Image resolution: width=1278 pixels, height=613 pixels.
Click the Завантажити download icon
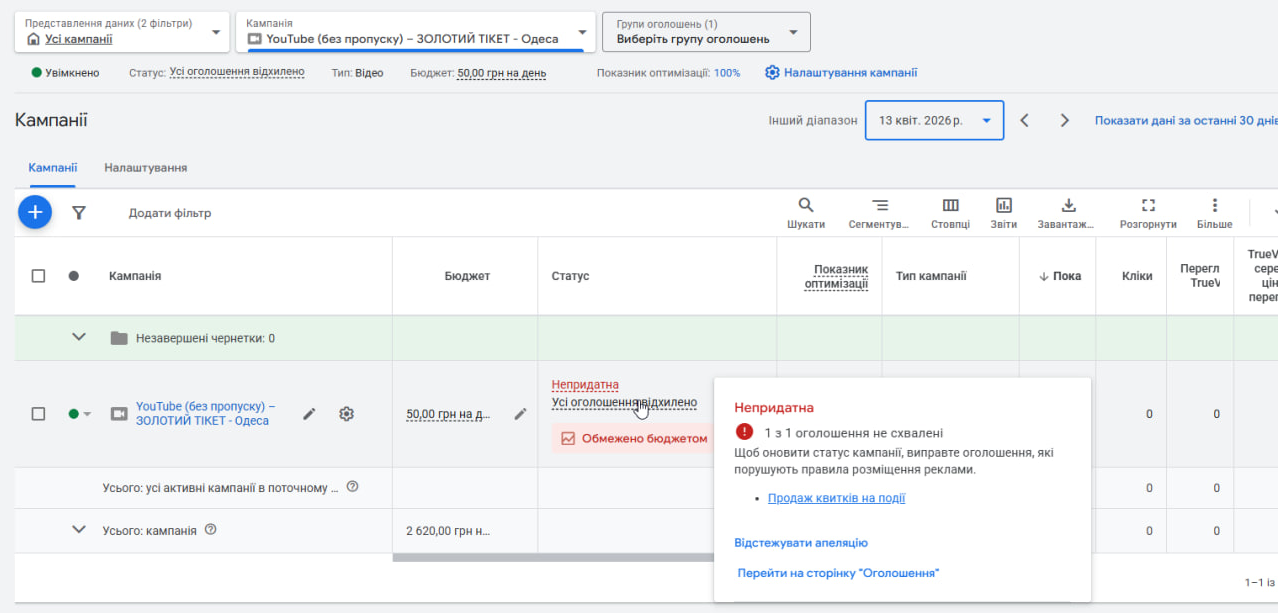(1068, 206)
